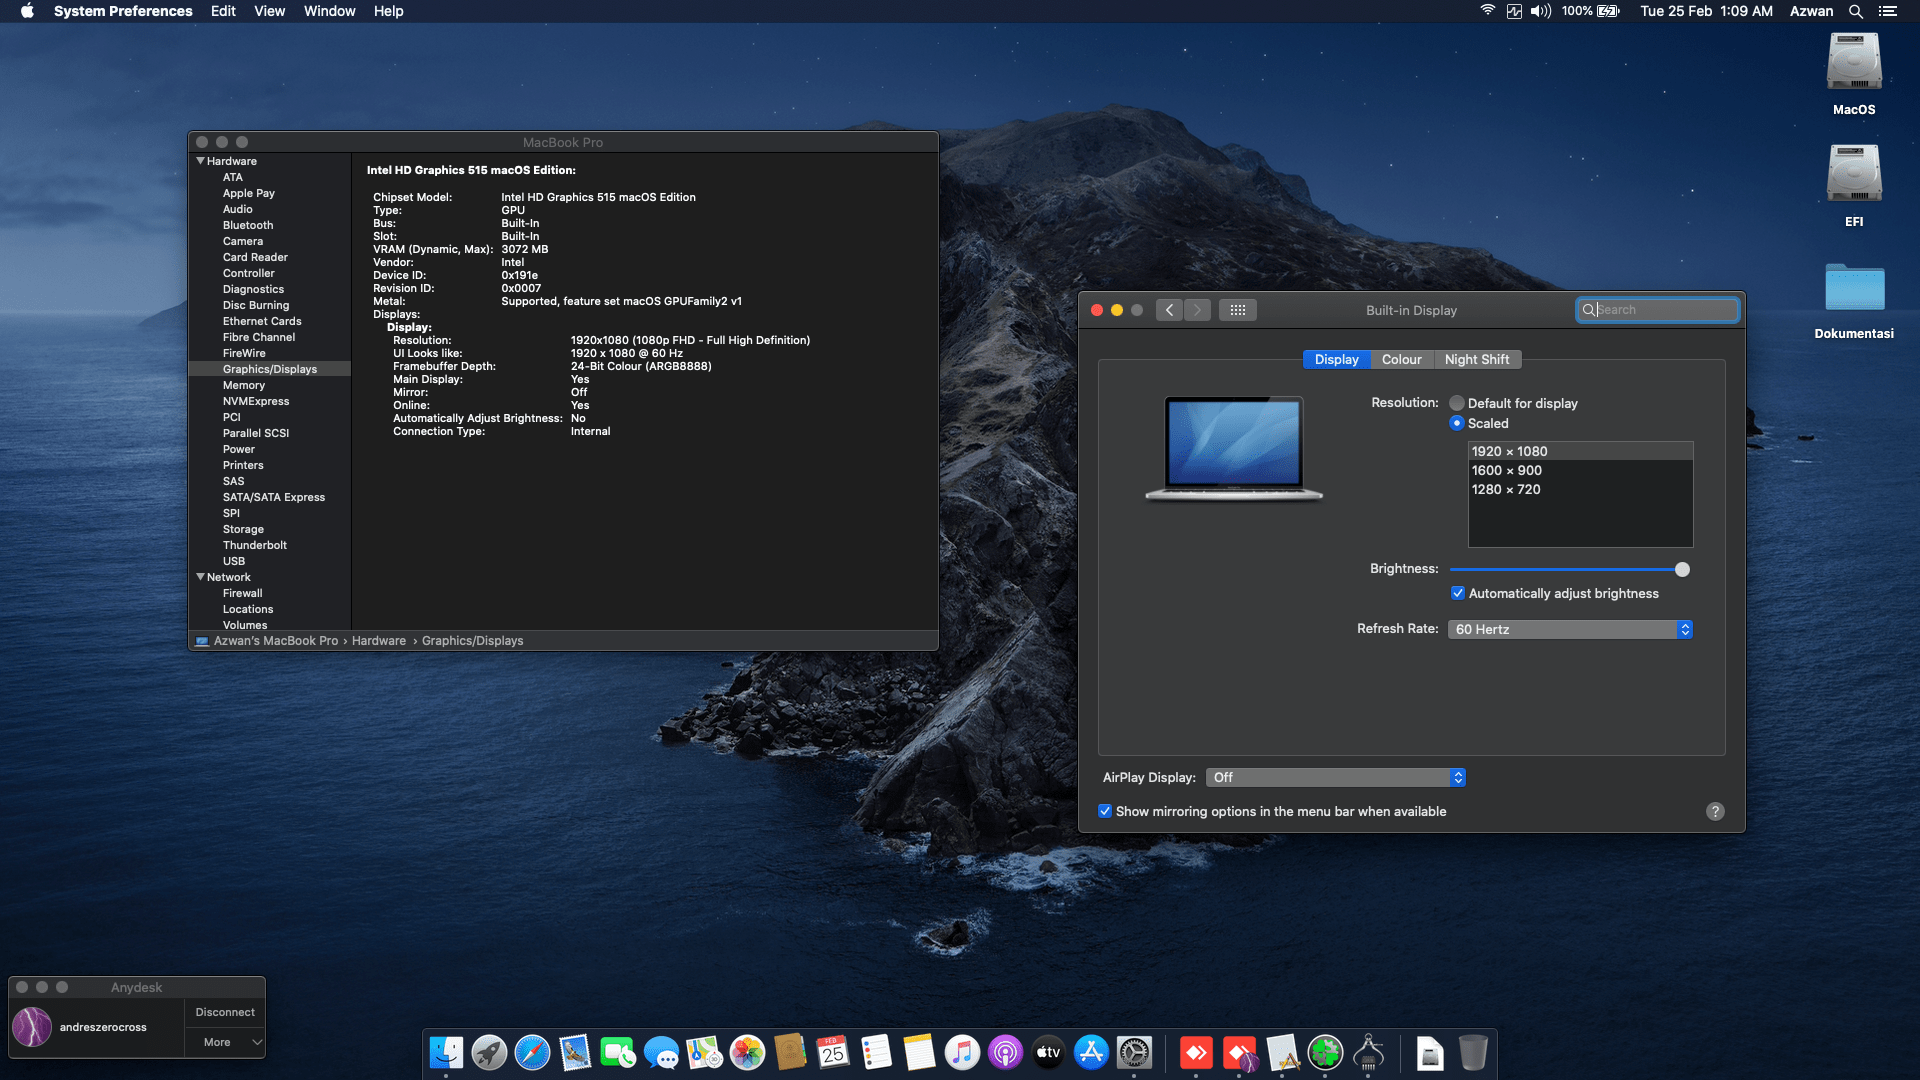The width and height of the screenshot is (1920, 1080).
Task: Open the Trash in the dock
Action: (1473, 1053)
